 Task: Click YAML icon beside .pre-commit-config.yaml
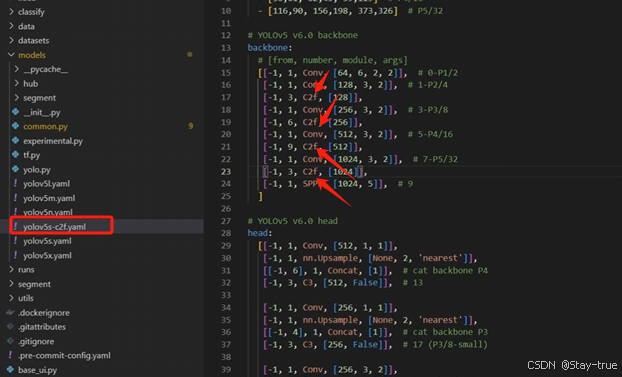coord(10,355)
